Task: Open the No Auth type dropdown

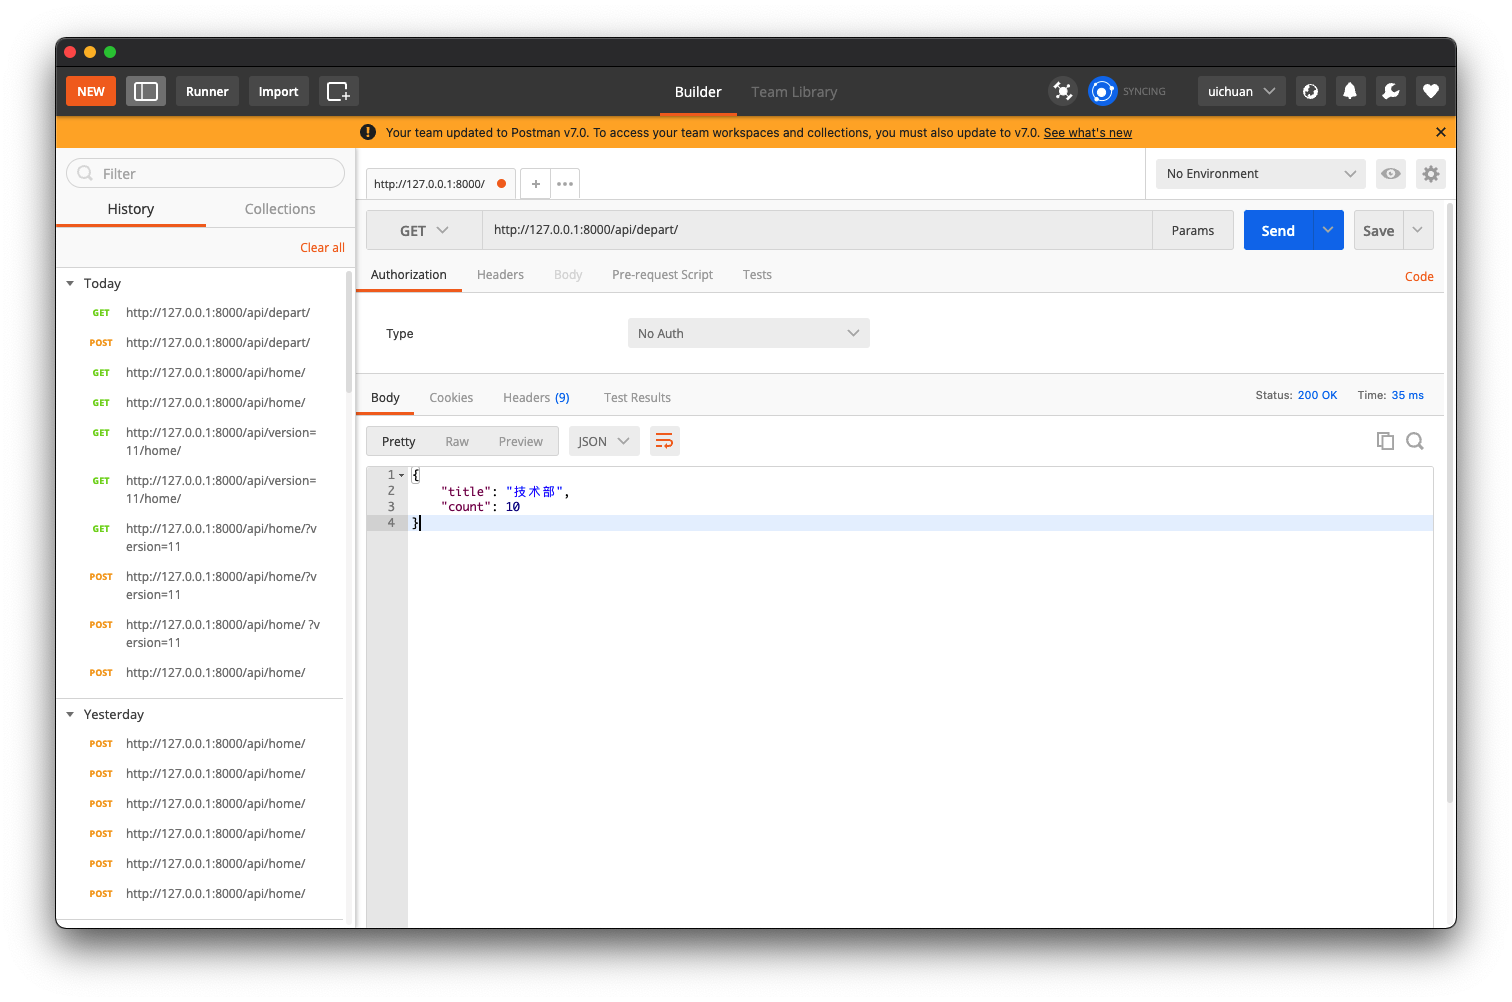Action: click(749, 333)
